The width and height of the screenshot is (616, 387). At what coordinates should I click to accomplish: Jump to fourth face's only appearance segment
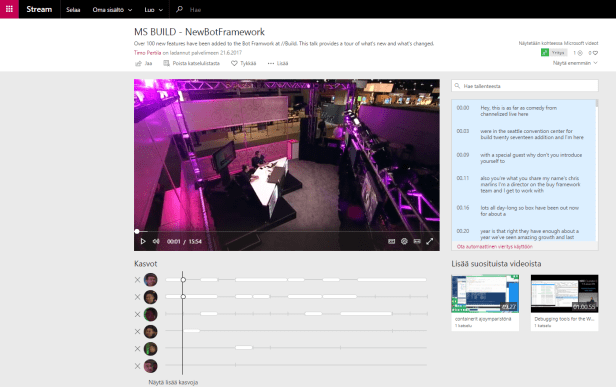[x=191, y=330]
